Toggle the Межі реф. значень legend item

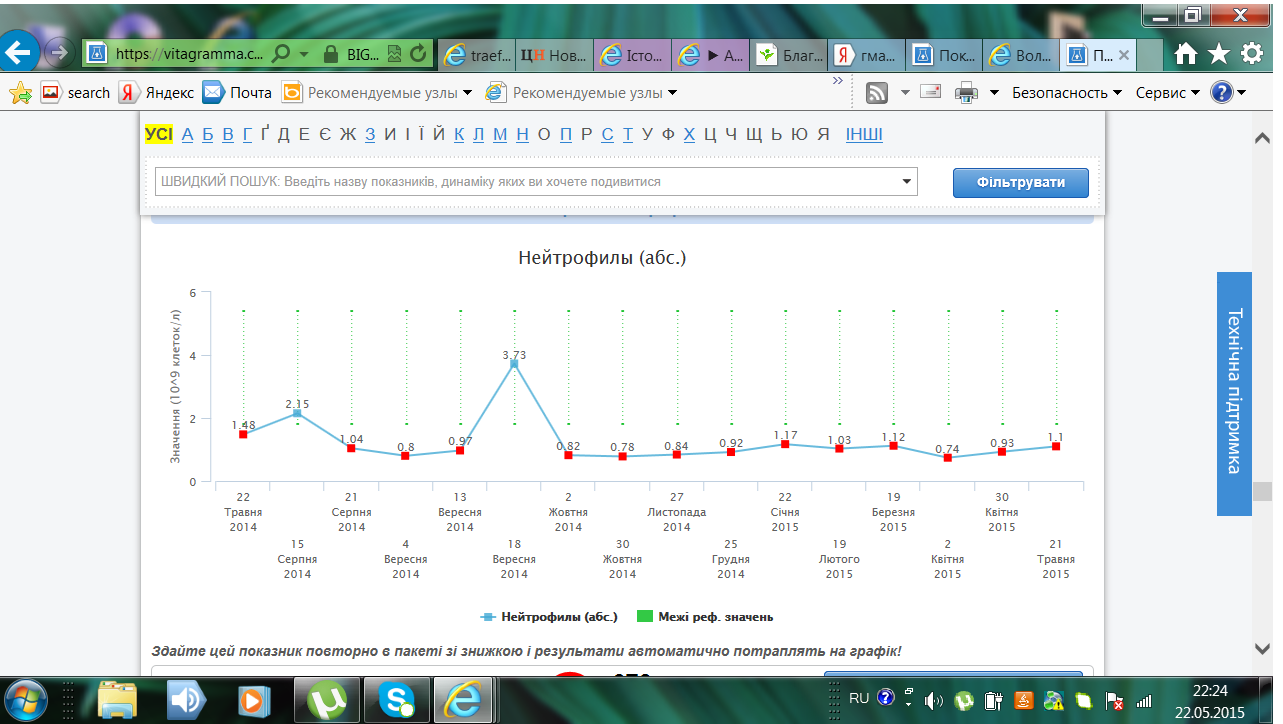click(x=705, y=617)
